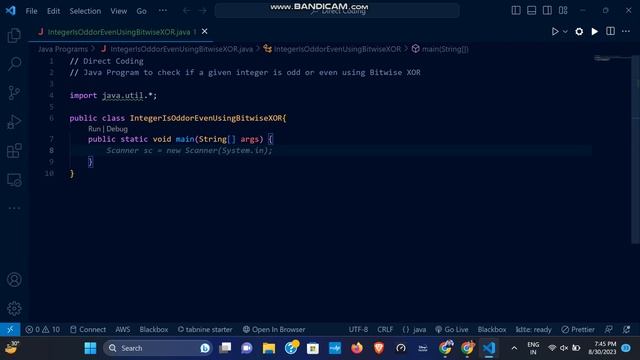Run the Java file with outlined play button
Viewport: 640px width, 360px height.
point(555,31)
